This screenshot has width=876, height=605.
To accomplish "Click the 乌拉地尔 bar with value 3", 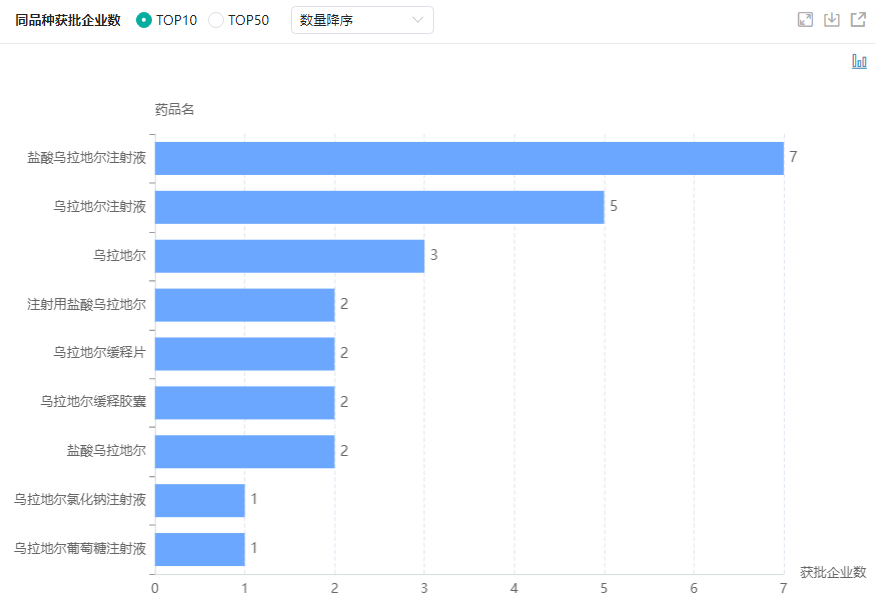I will tap(289, 256).
